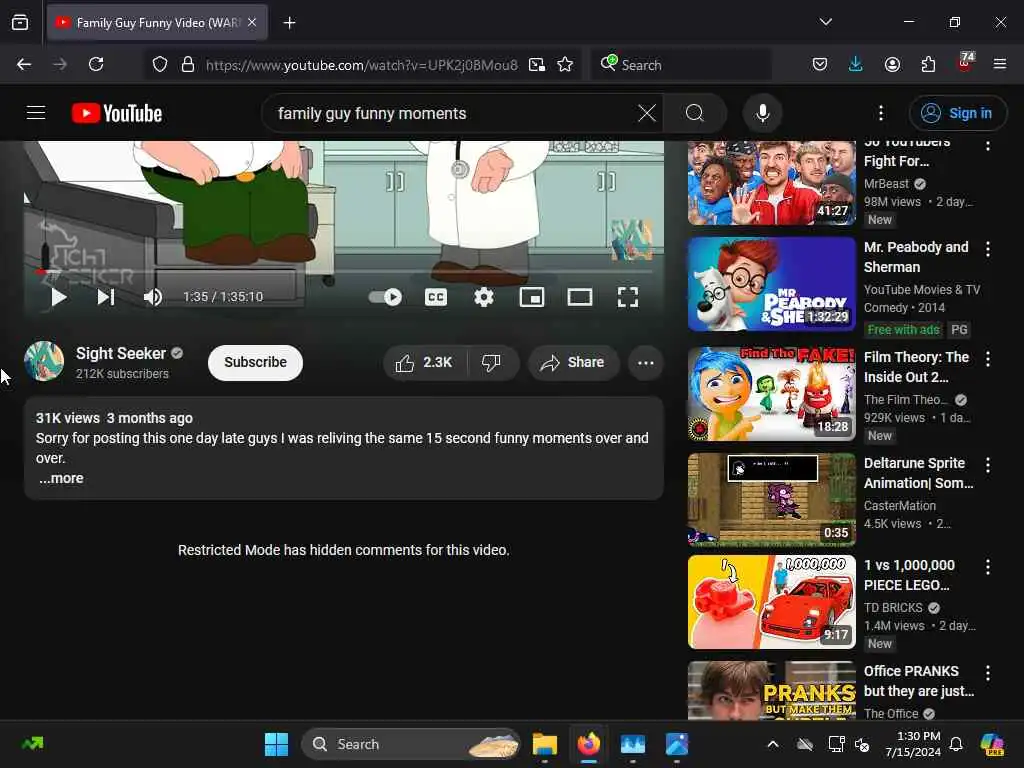Open the Mr. Peabody and Sherman thumbnail

[x=771, y=284]
